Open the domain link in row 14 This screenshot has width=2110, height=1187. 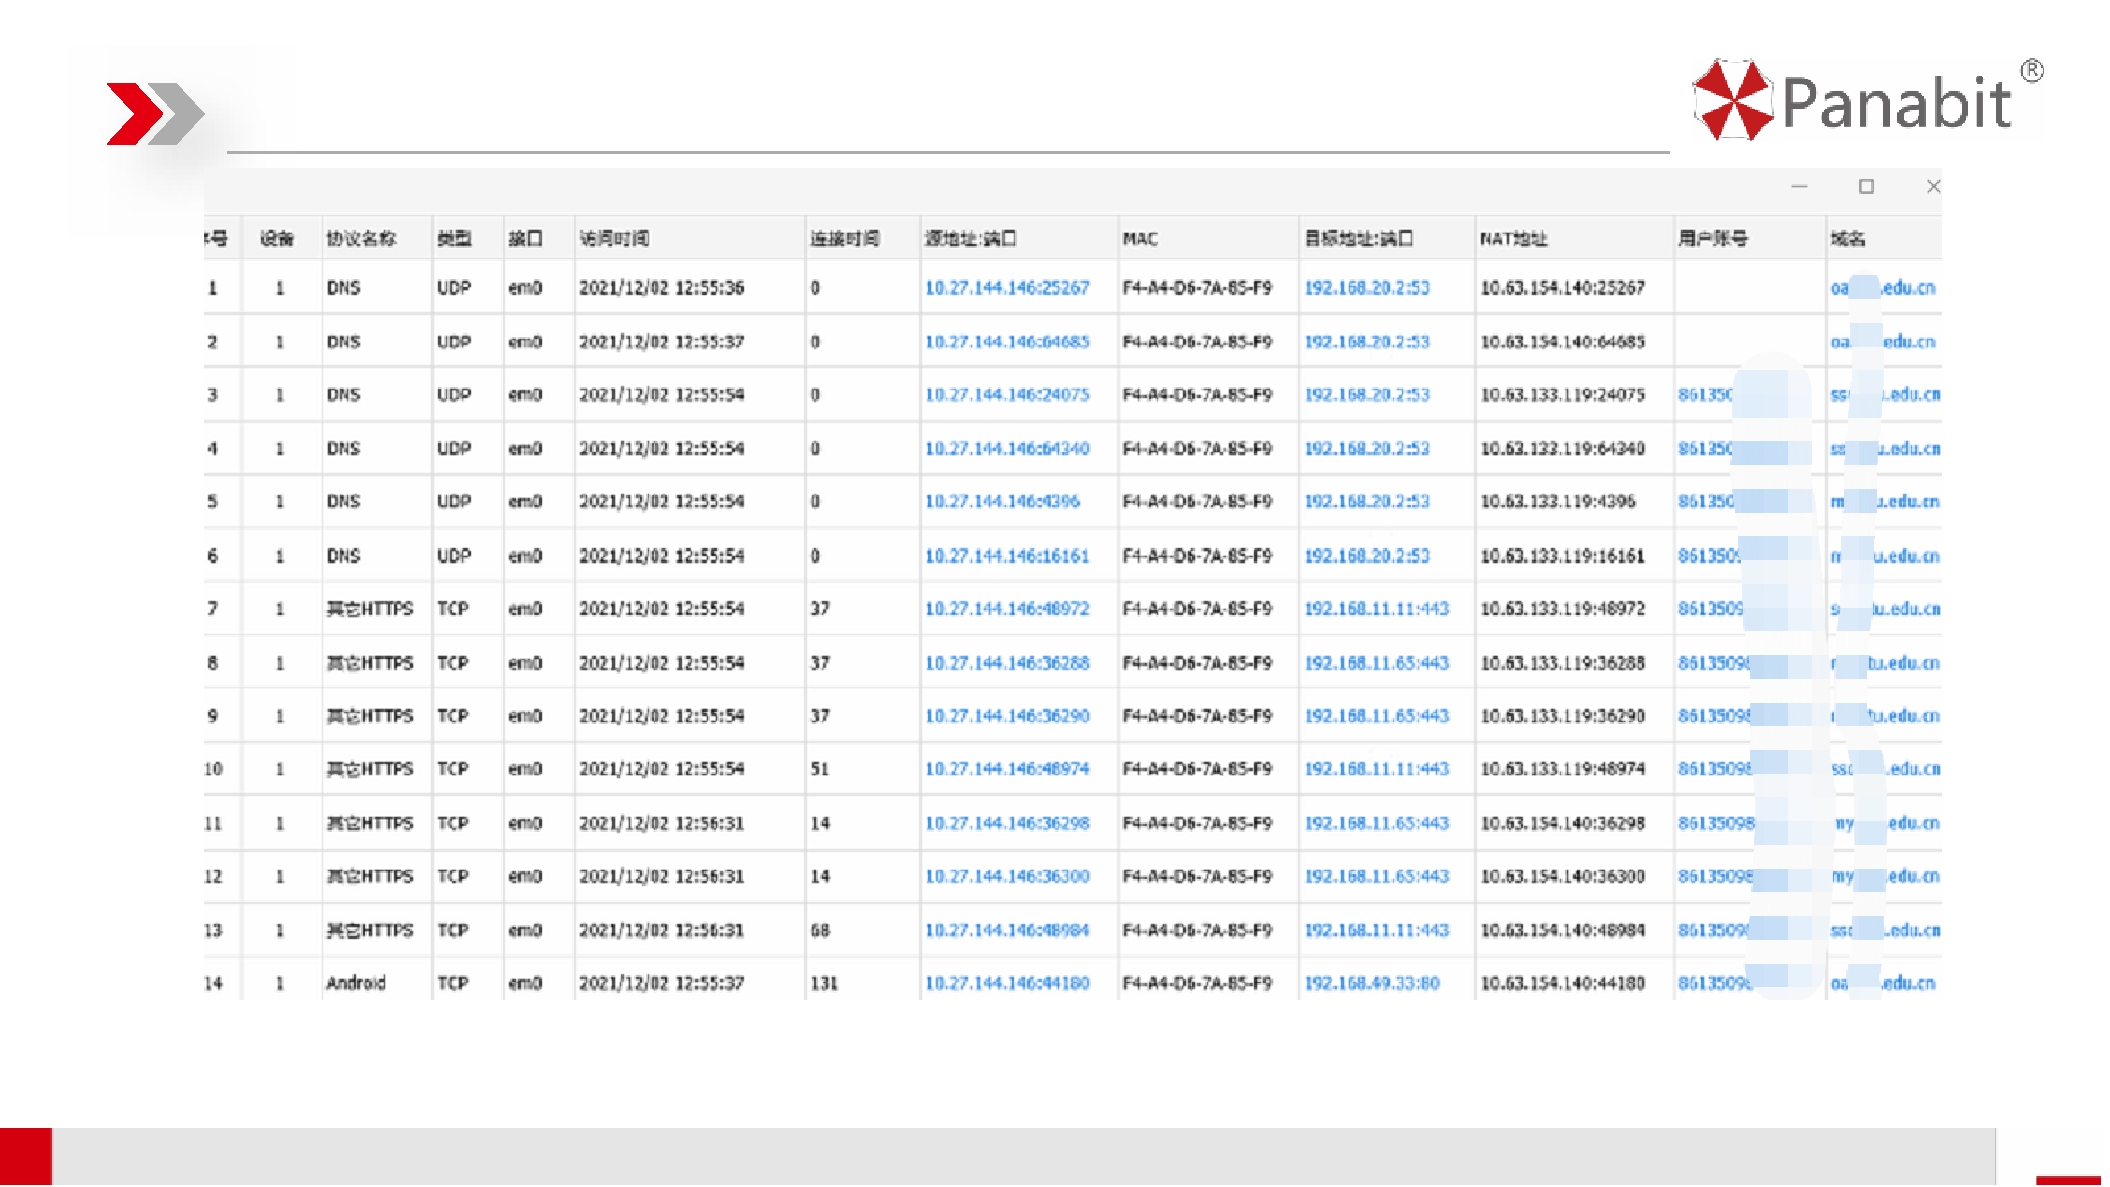coord(1883,984)
